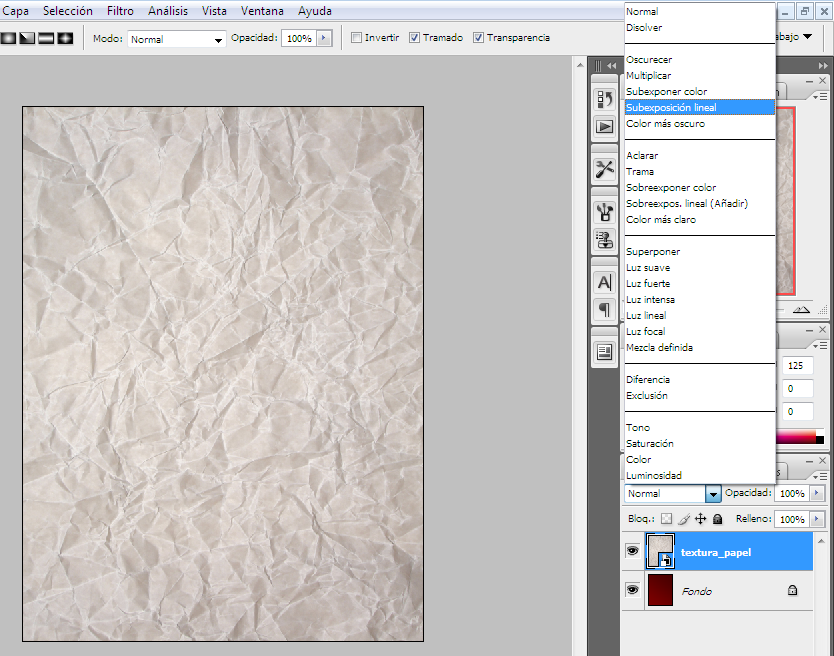The height and width of the screenshot is (656, 834).
Task: Open the Filtro menu
Action: [x=120, y=11]
